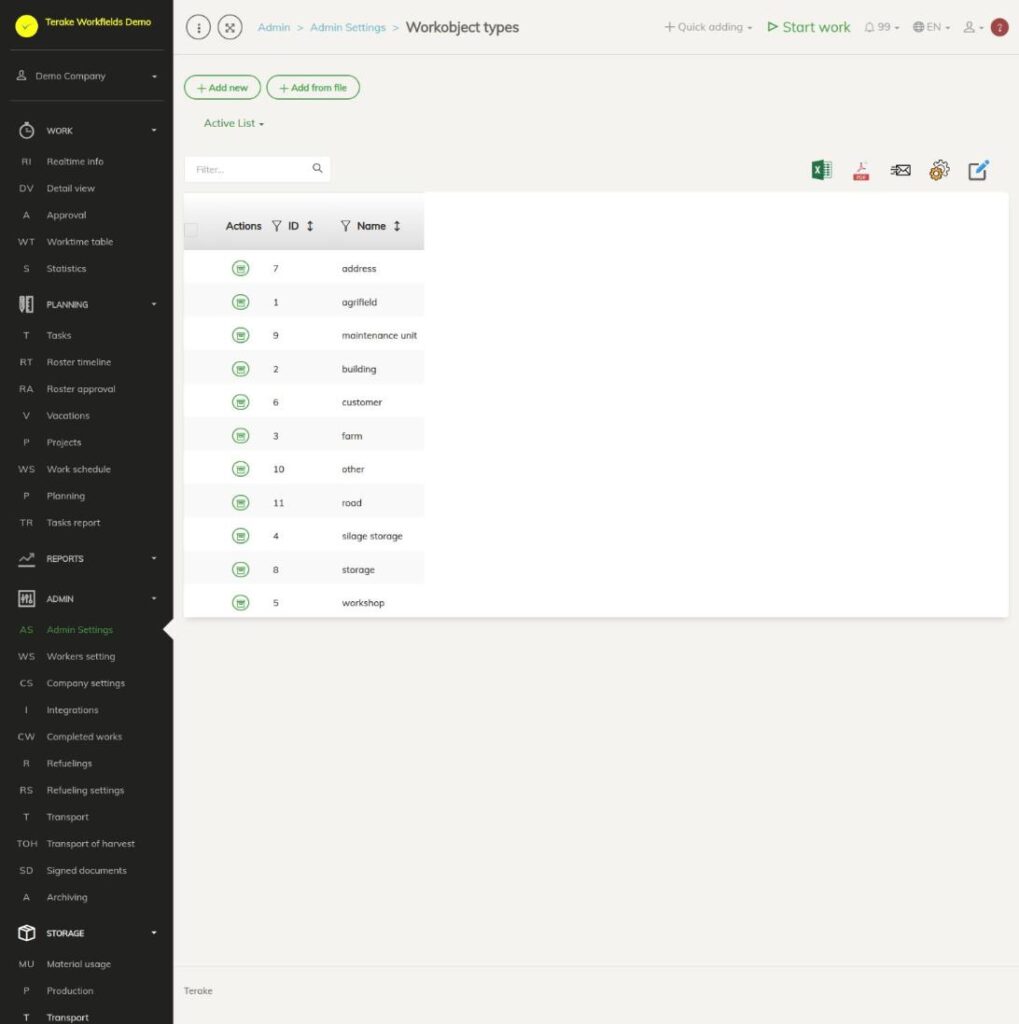
Task: Click action icon for address row
Action: [240, 268]
